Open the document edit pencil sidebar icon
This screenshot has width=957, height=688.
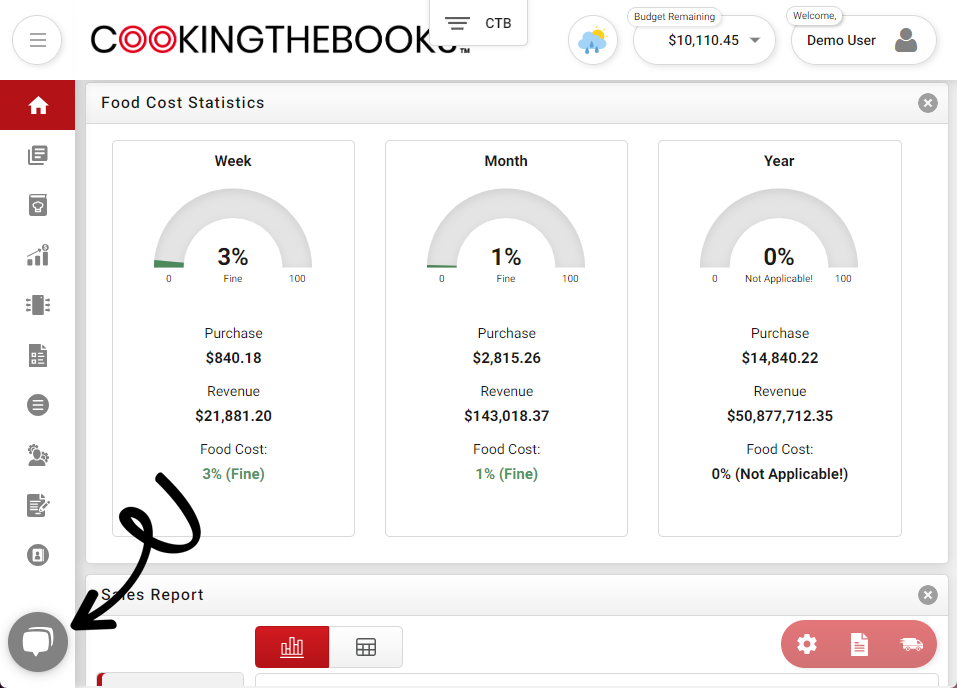coord(38,505)
